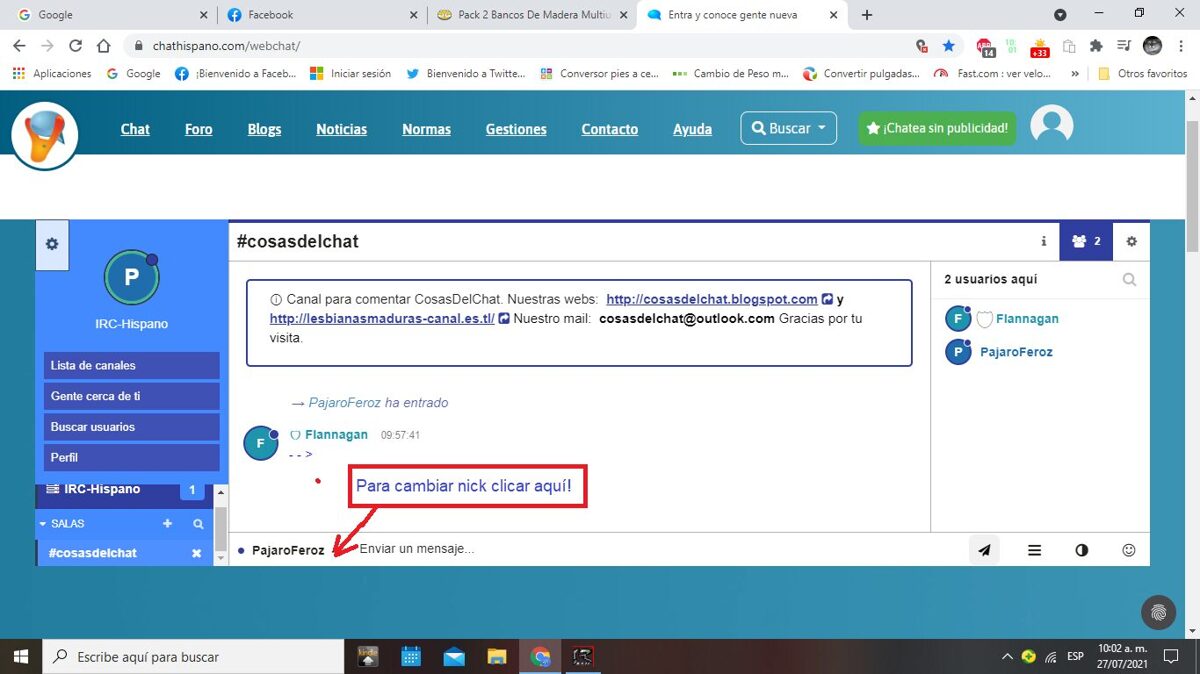This screenshot has height=674, width=1200.
Task: Click the channel info icon
Action: 1043,241
